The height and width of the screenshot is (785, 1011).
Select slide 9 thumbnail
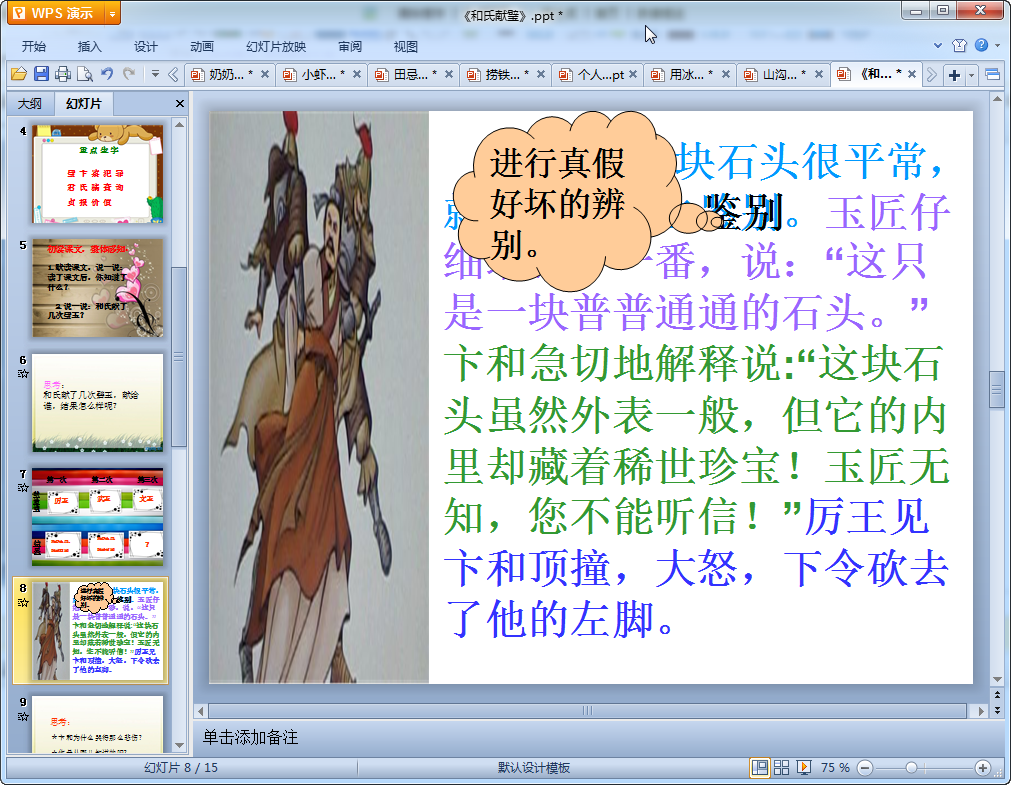[97, 723]
